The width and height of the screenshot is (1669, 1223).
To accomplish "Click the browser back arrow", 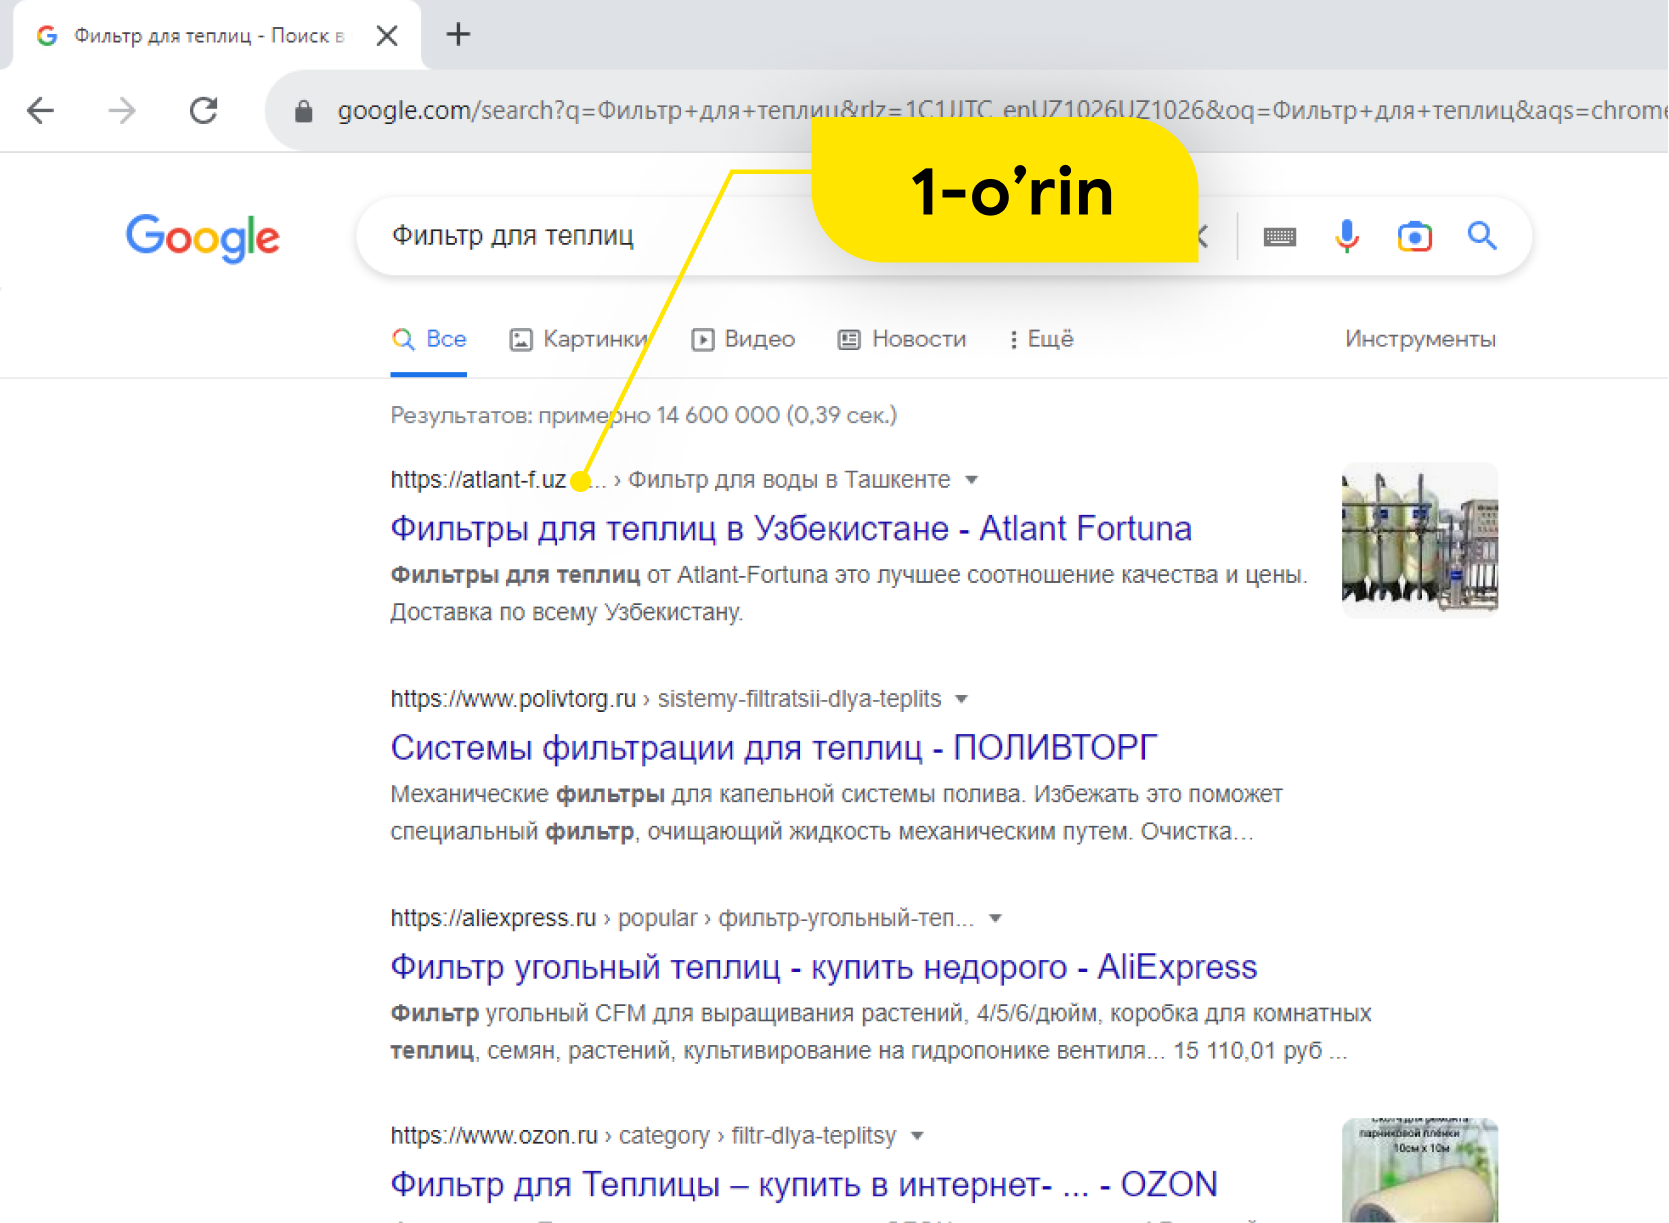I will [40, 110].
